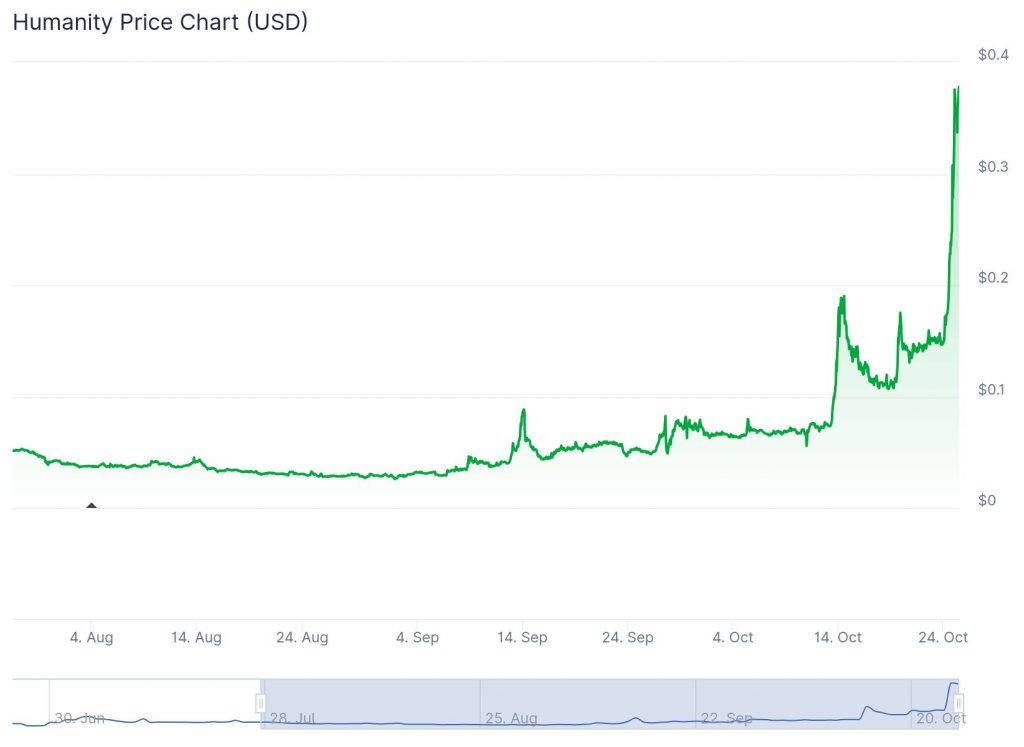Click the price line peak near 14. Oct
Screen dimensions: 1024x747
pos(843,296)
